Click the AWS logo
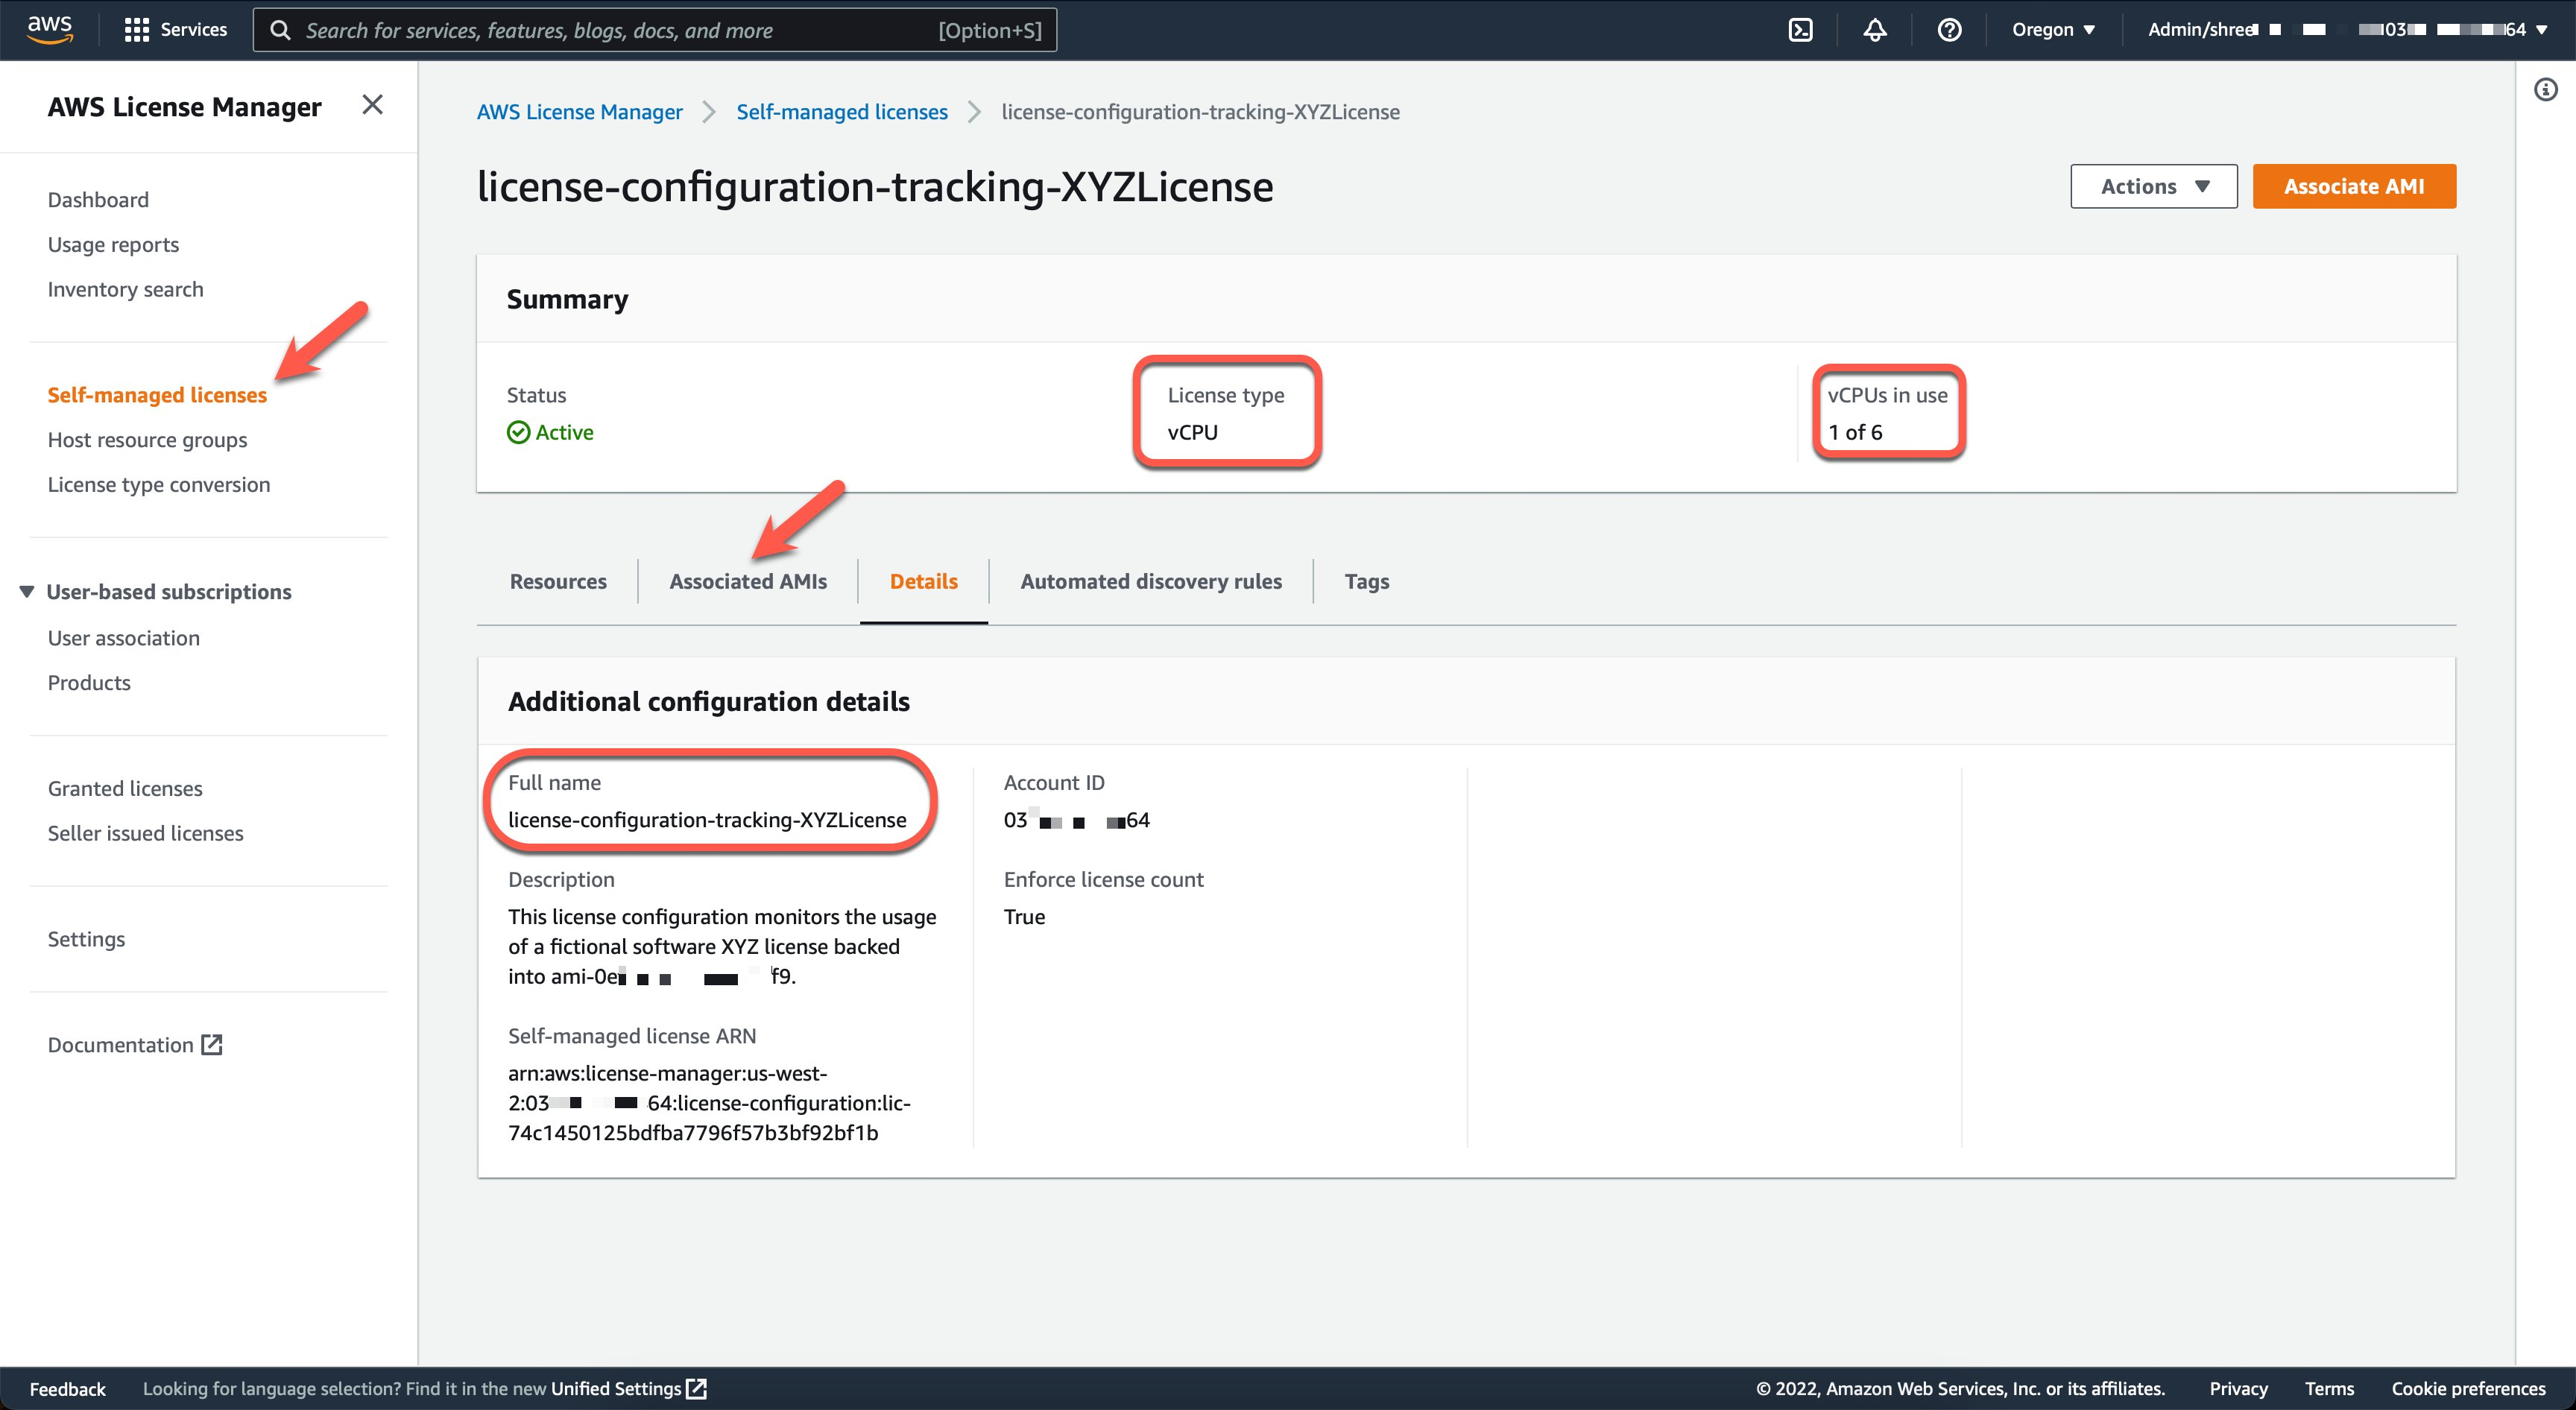The height and width of the screenshot is (1410, 2576). 49,29
